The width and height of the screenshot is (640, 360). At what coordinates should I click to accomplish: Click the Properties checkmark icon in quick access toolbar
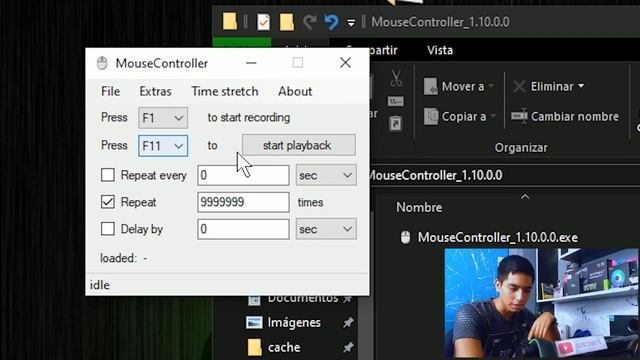pyautogui.click(x=264, y=22)
